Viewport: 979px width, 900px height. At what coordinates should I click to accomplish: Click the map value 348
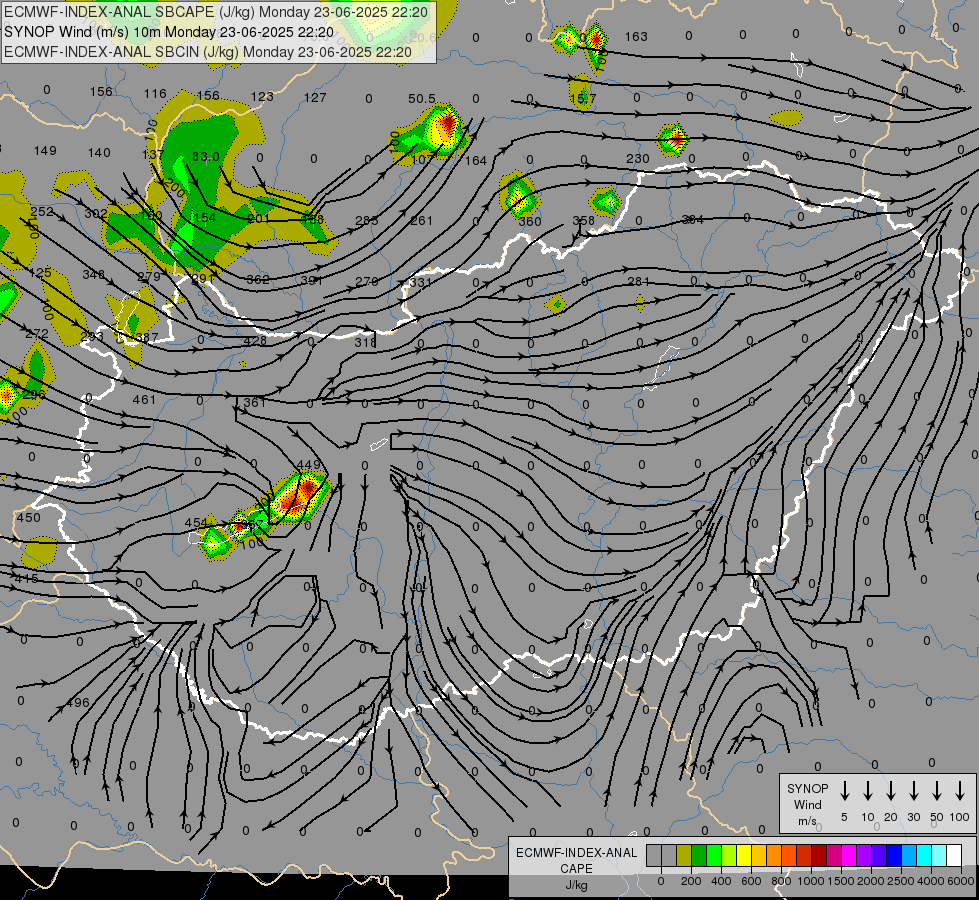[94, 274]
